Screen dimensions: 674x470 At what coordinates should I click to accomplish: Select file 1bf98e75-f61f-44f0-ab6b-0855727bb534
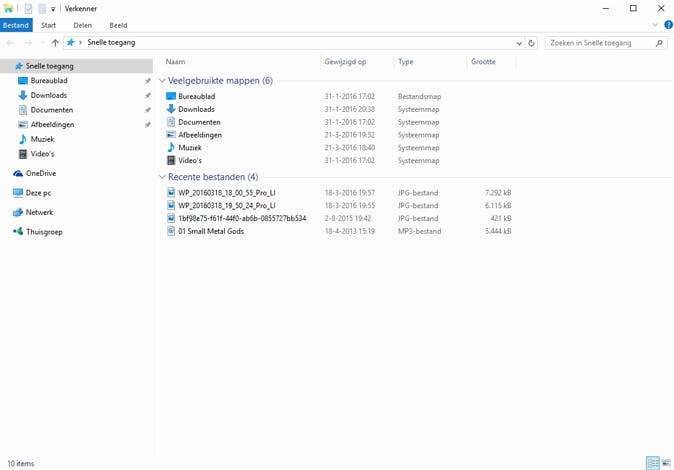coord(242,218)
